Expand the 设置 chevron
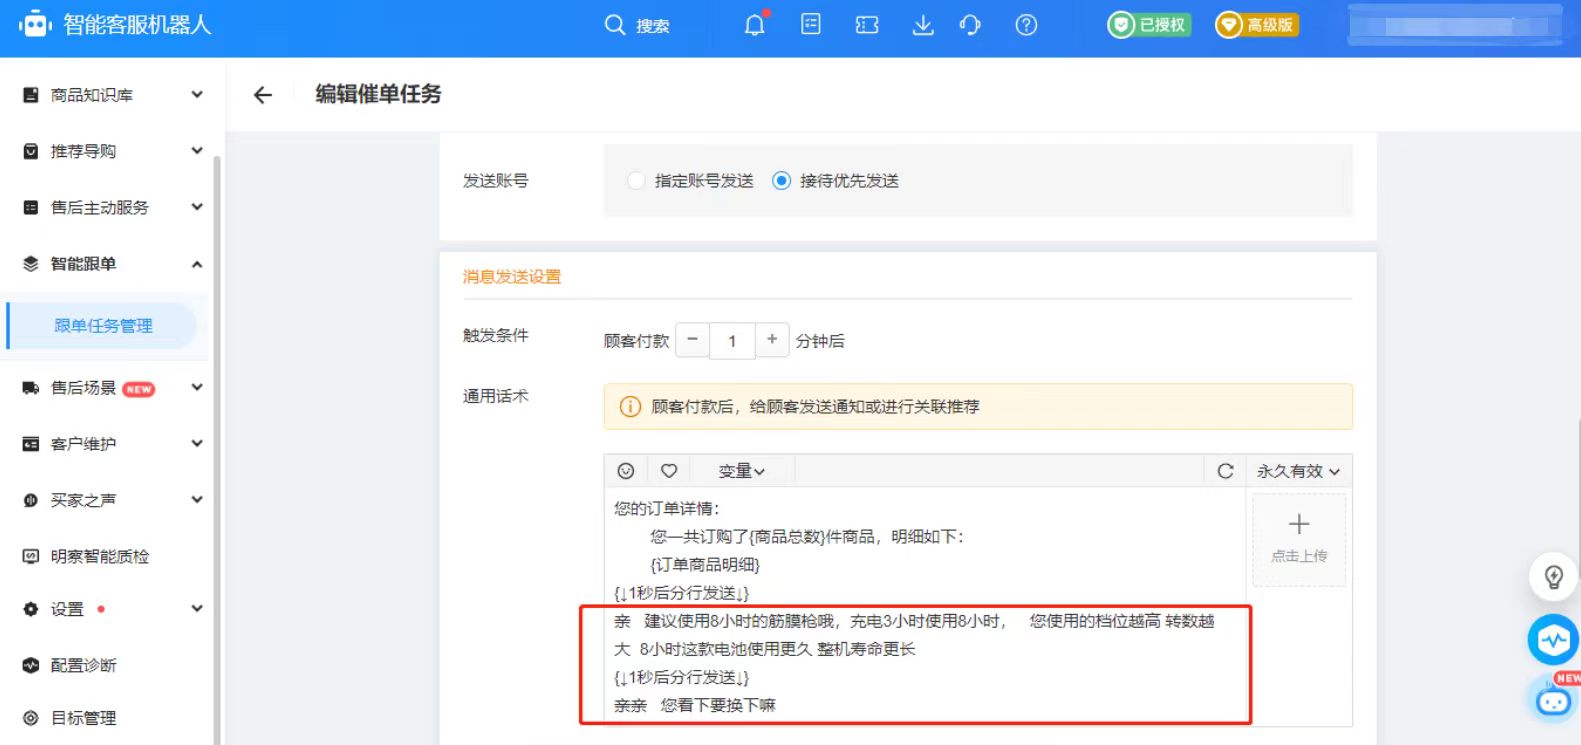The width and height of the screenshot is (1581, 745). [197, 609]
